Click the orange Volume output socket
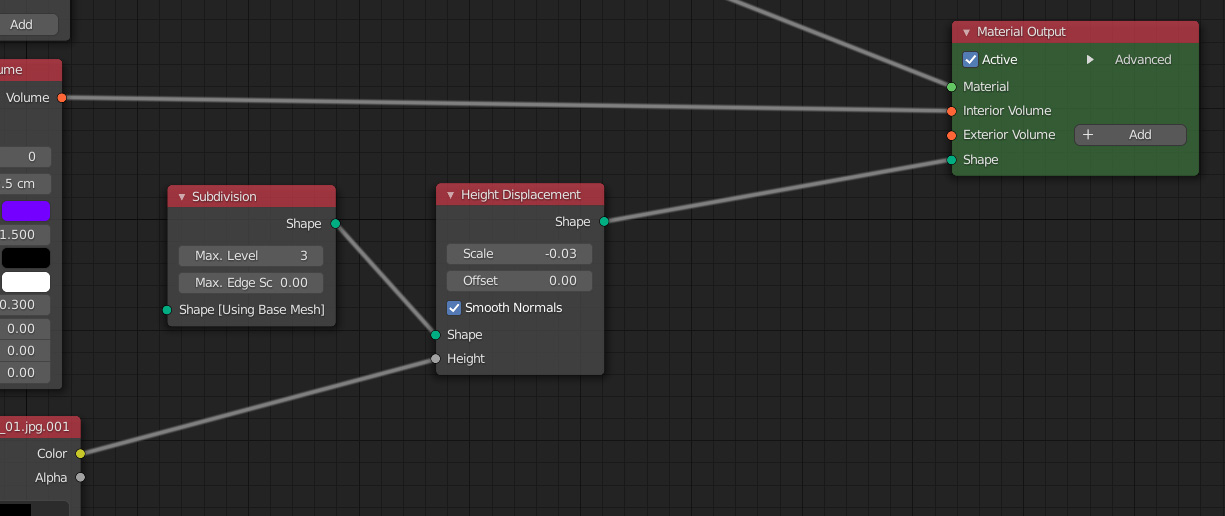This screenshot has width=1225, height=516. click(62, 98)
